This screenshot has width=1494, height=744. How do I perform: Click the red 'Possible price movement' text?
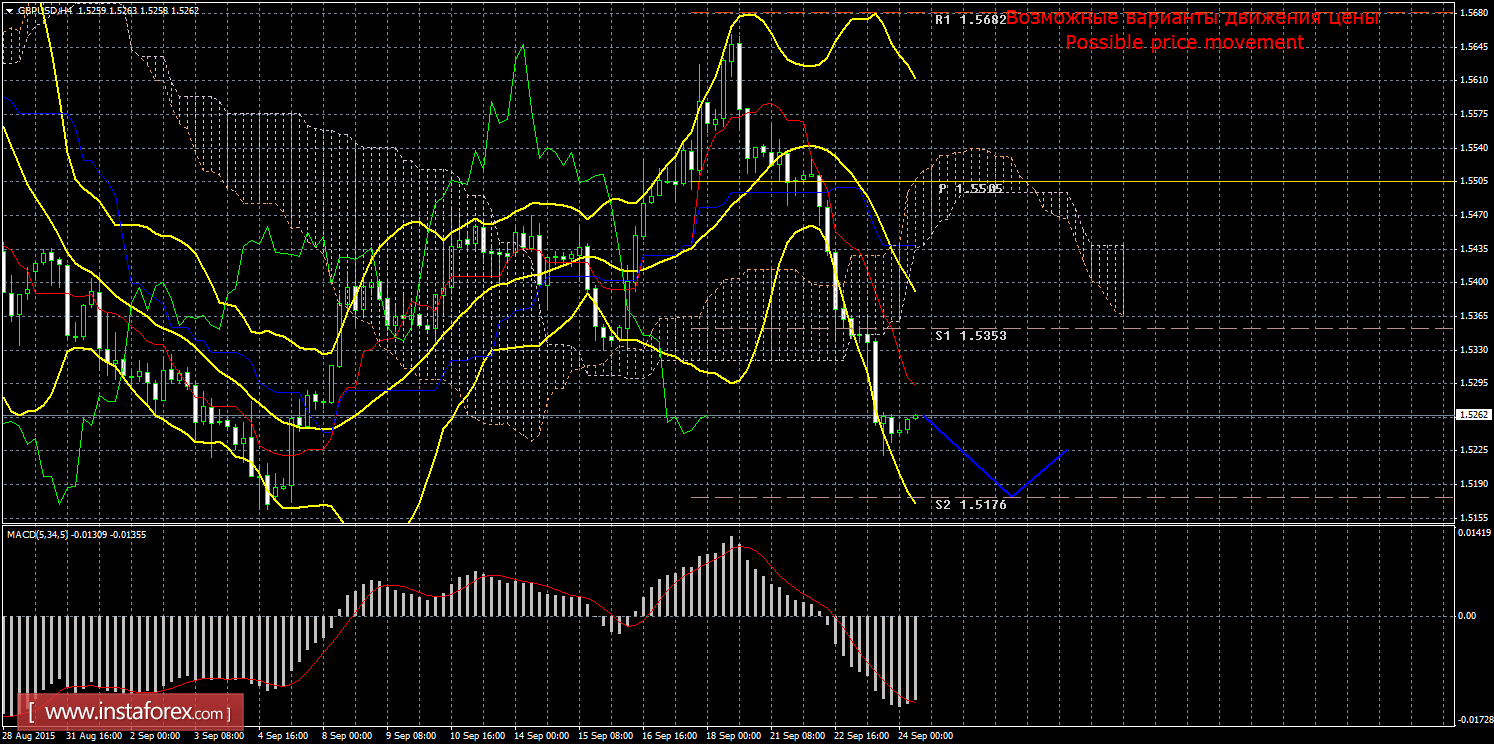tap(1184, 43)
